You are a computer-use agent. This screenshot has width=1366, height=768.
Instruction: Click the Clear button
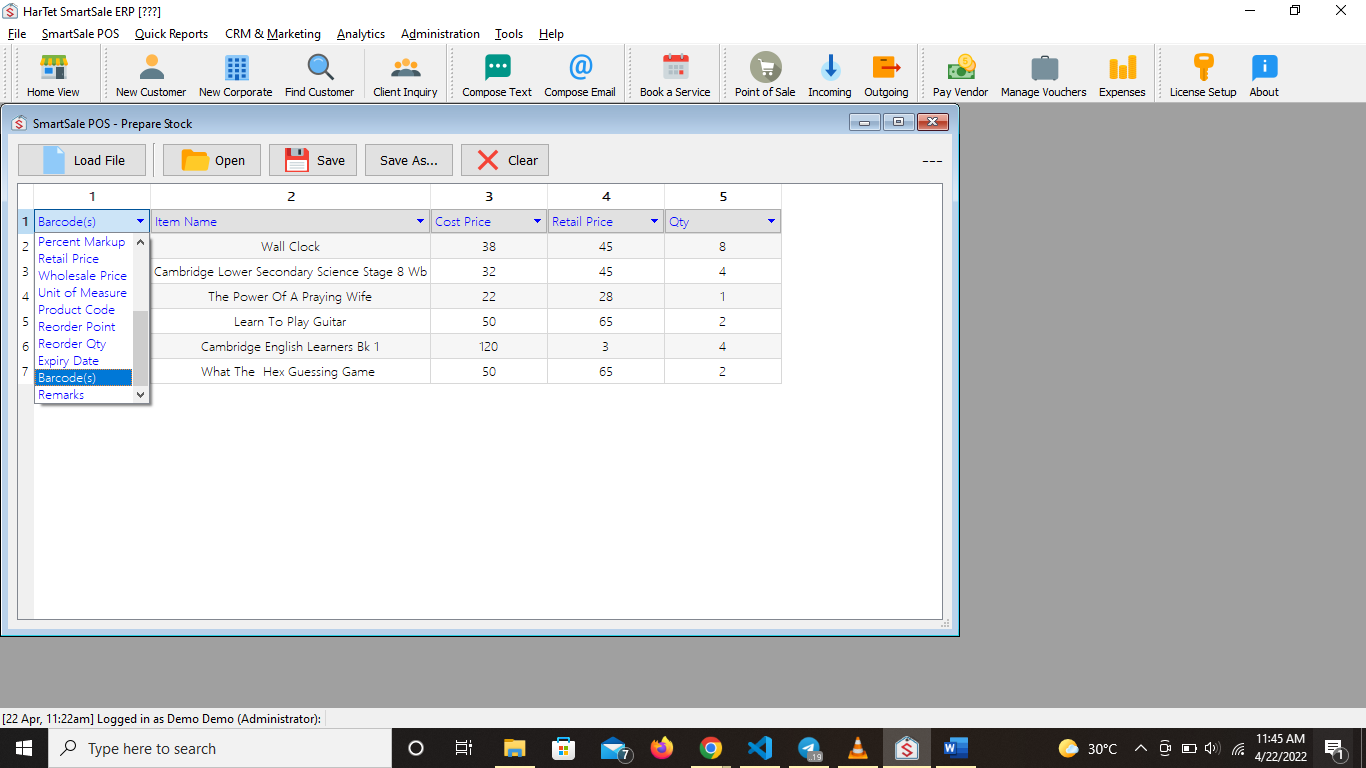pos(505,160)
